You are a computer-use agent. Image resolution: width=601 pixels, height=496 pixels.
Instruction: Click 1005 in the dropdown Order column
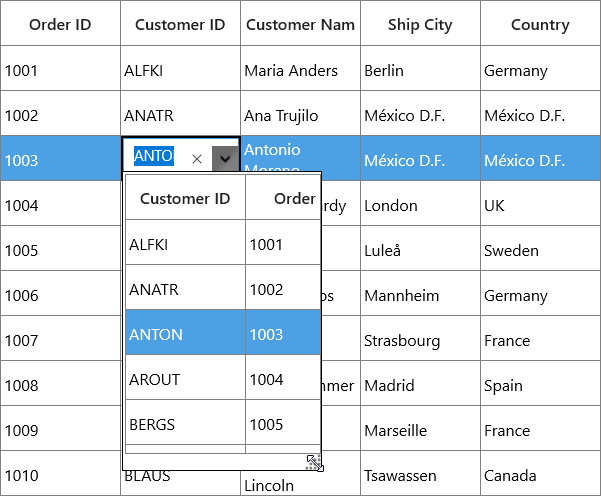pos(283,424)
